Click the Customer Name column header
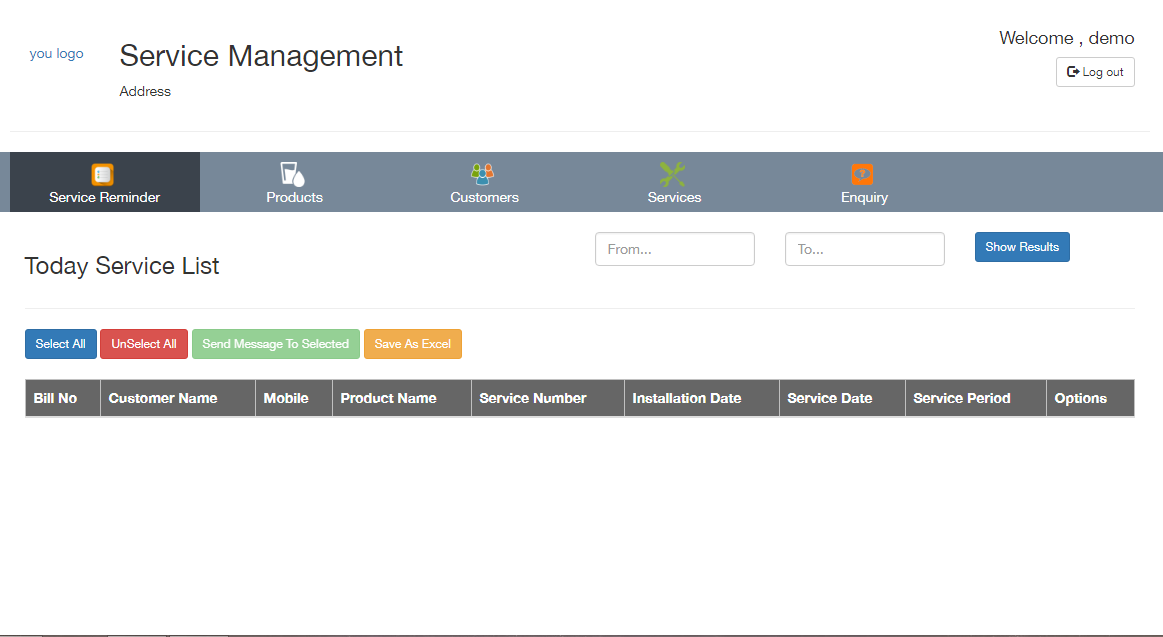1163x637 pixels. pyautogui.click(x=163, y=398)
